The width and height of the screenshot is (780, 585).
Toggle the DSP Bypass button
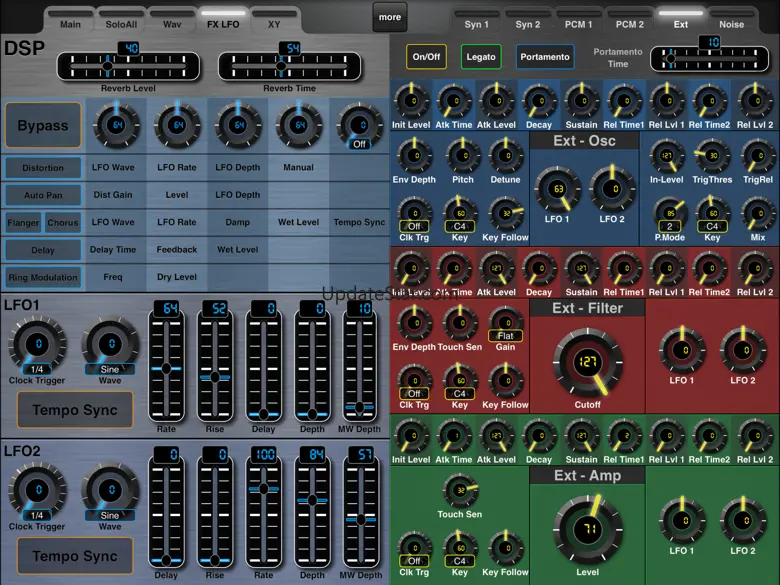point(43,125)
